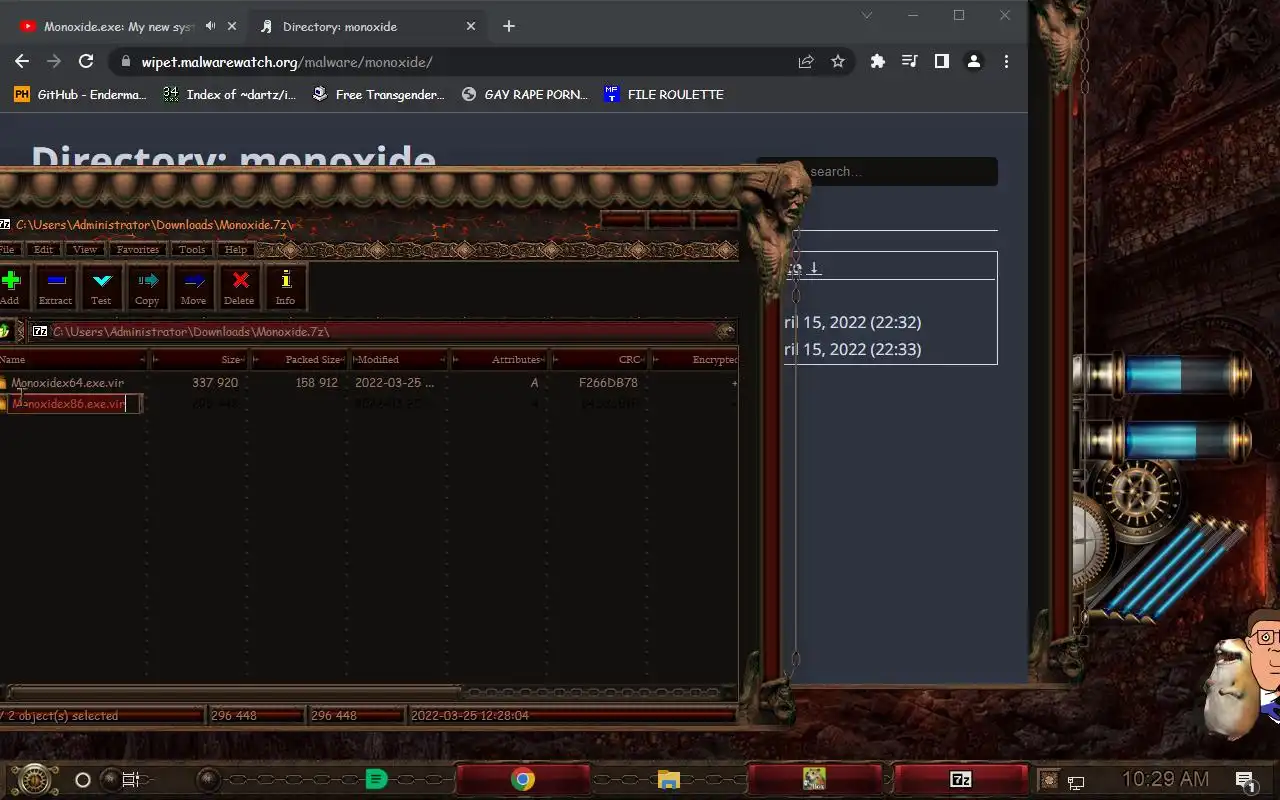Screen dimensions: 1280x800
Task: Click the Chrome address bar URL
Action: pyautogui.click(x=287, y=62)
